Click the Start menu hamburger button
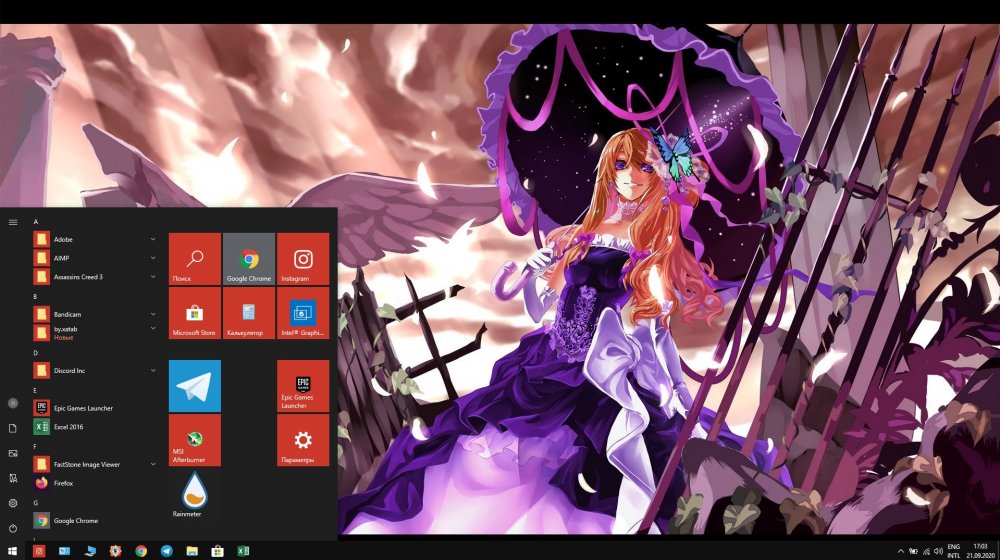 13,222
